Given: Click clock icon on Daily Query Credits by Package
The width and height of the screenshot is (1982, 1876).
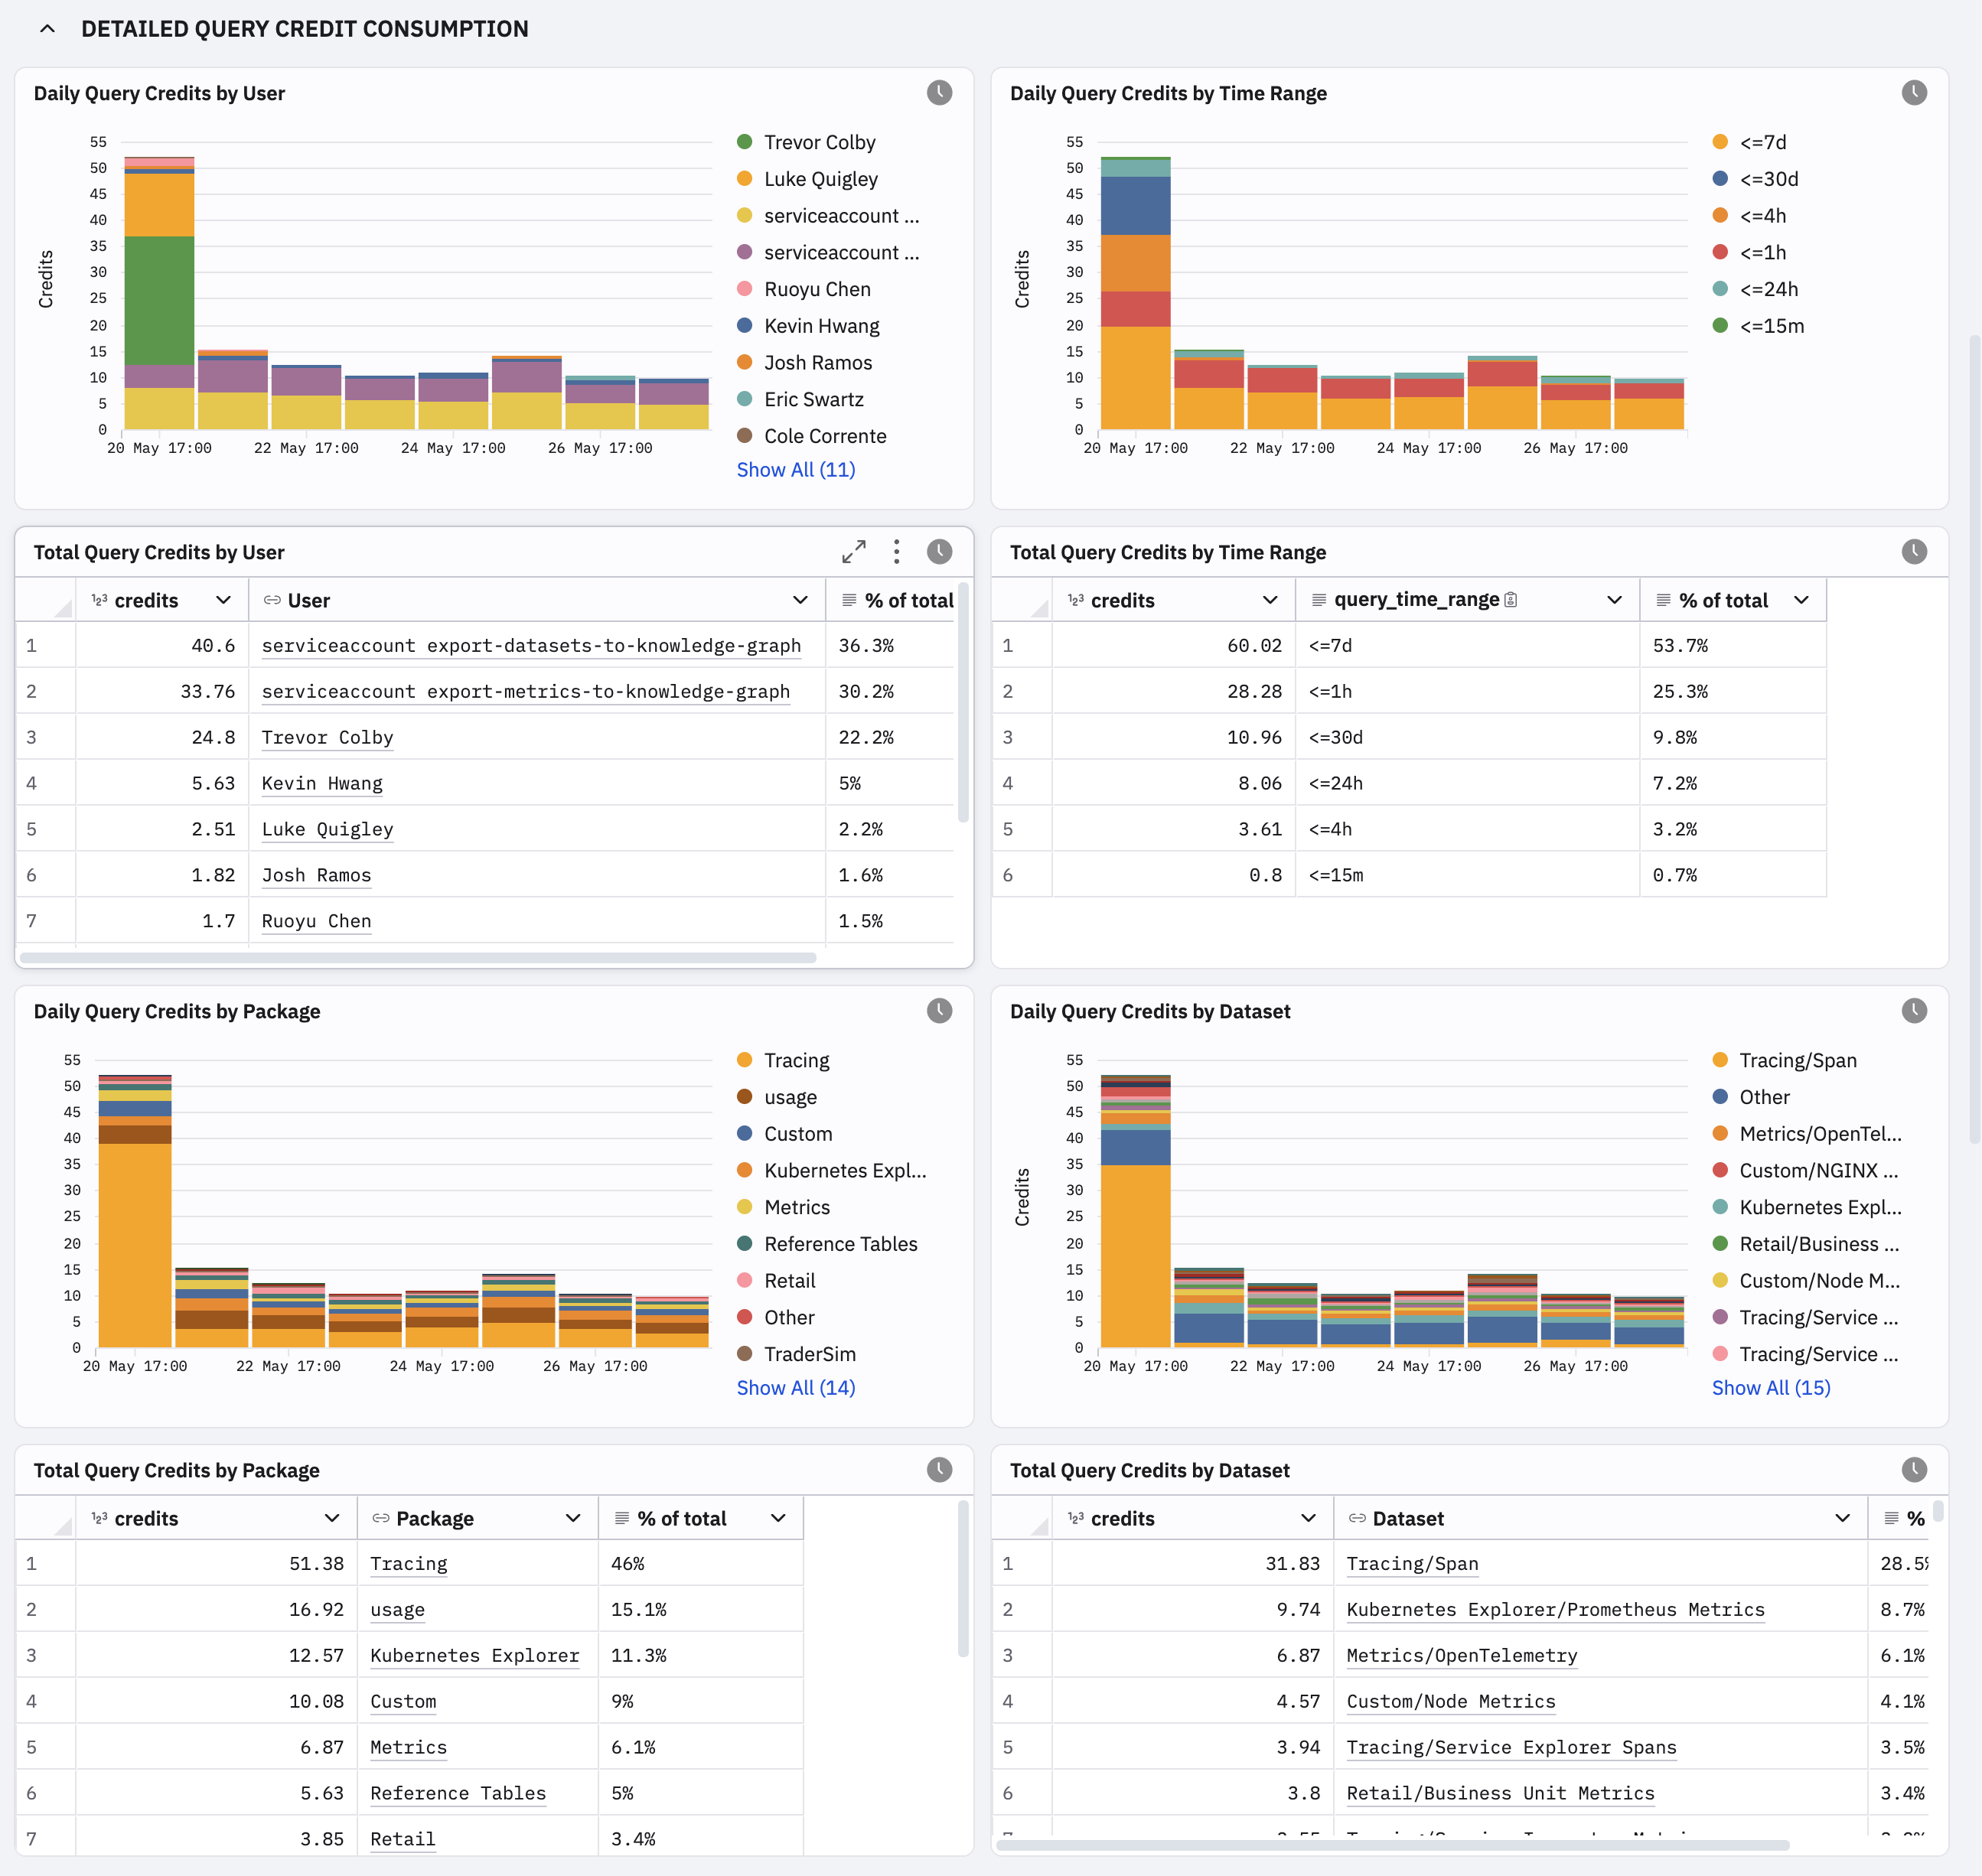Looking at the screenshot, I should click(x=939, y=1011).
